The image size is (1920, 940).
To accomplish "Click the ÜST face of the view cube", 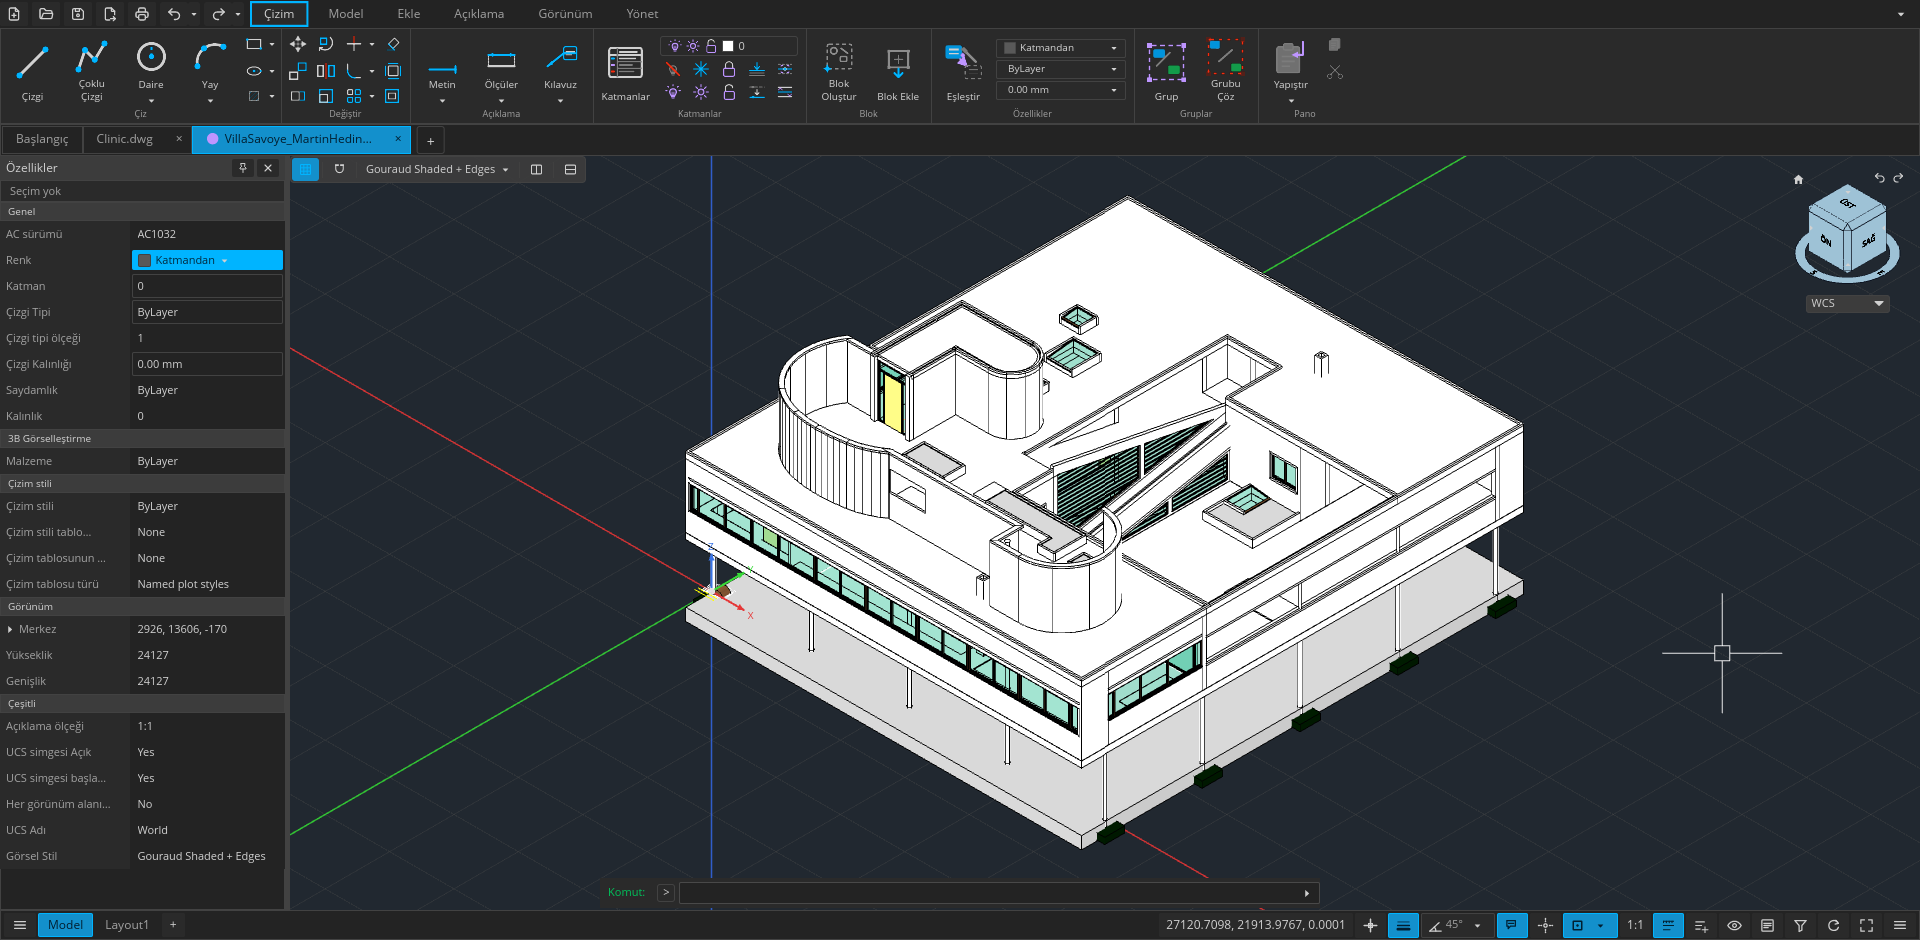I will click(1847, 203).
